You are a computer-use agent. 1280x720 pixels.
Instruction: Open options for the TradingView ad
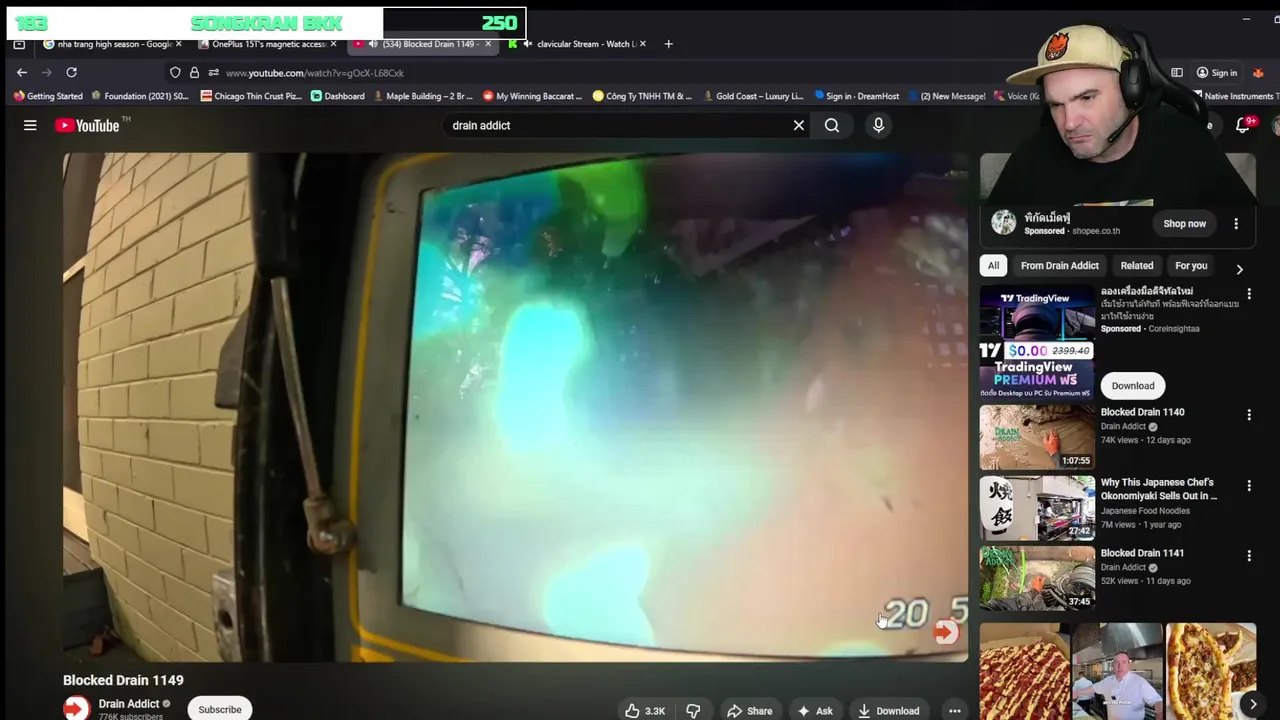[1249, 294]
